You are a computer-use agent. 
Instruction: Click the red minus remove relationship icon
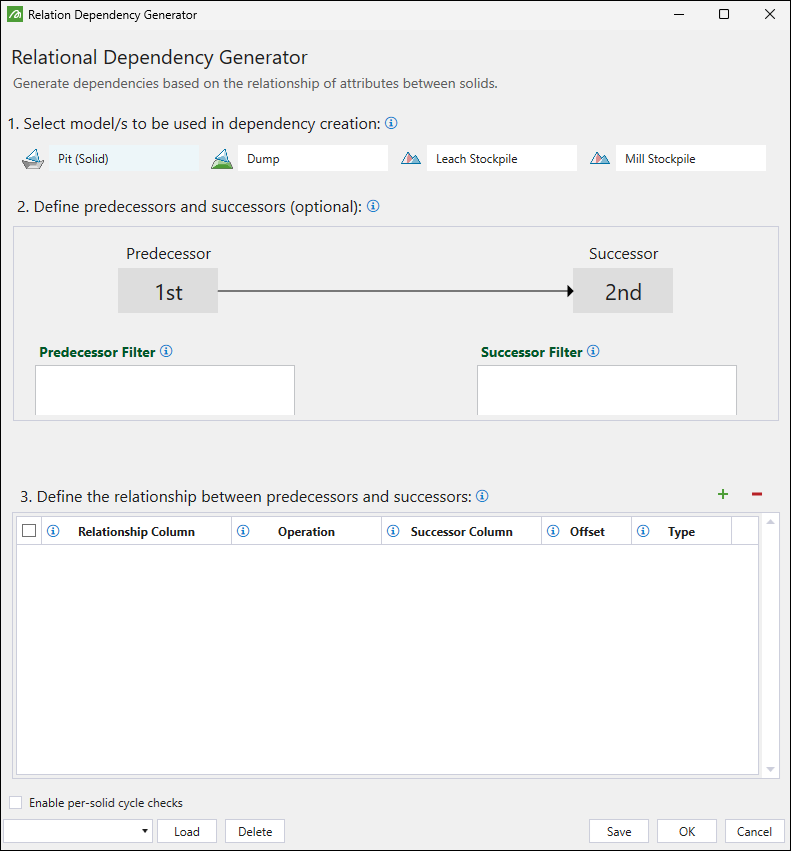pyautogui.click(x=757, y=494)
